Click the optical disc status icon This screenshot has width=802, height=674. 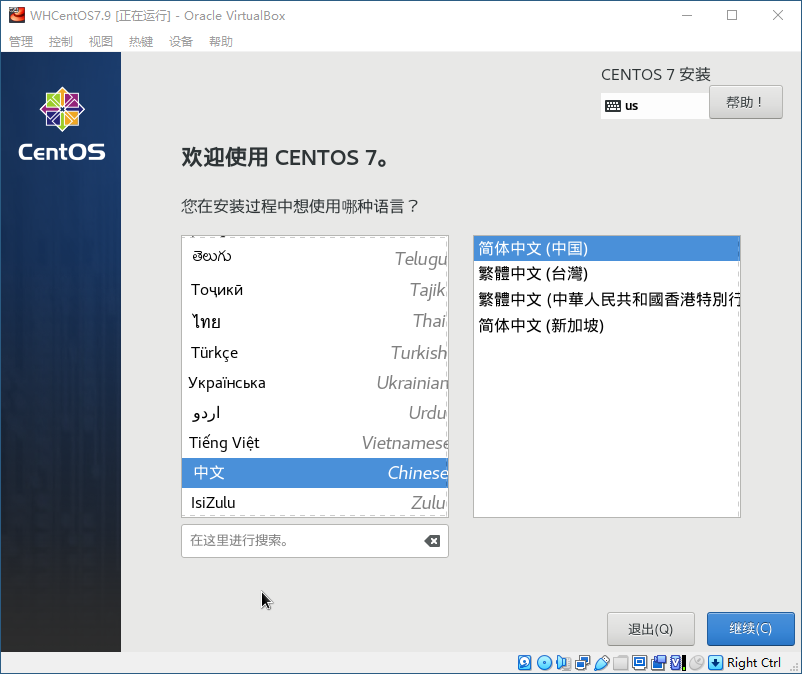544,663
